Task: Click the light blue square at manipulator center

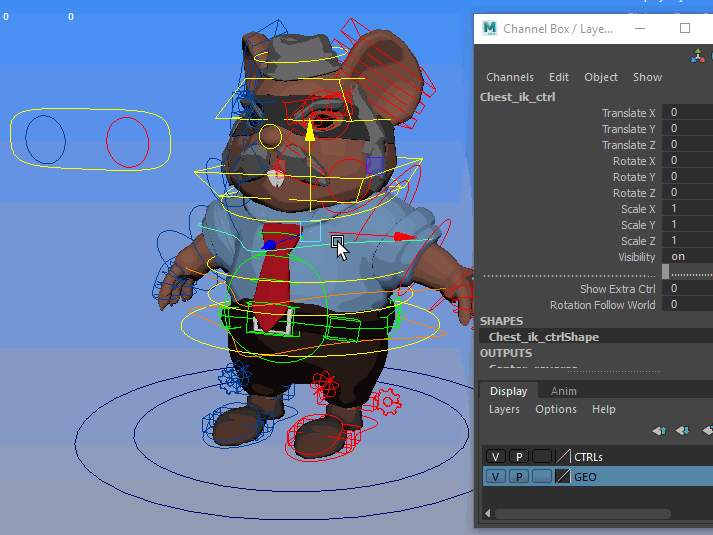Action: [x=311, y=231]
